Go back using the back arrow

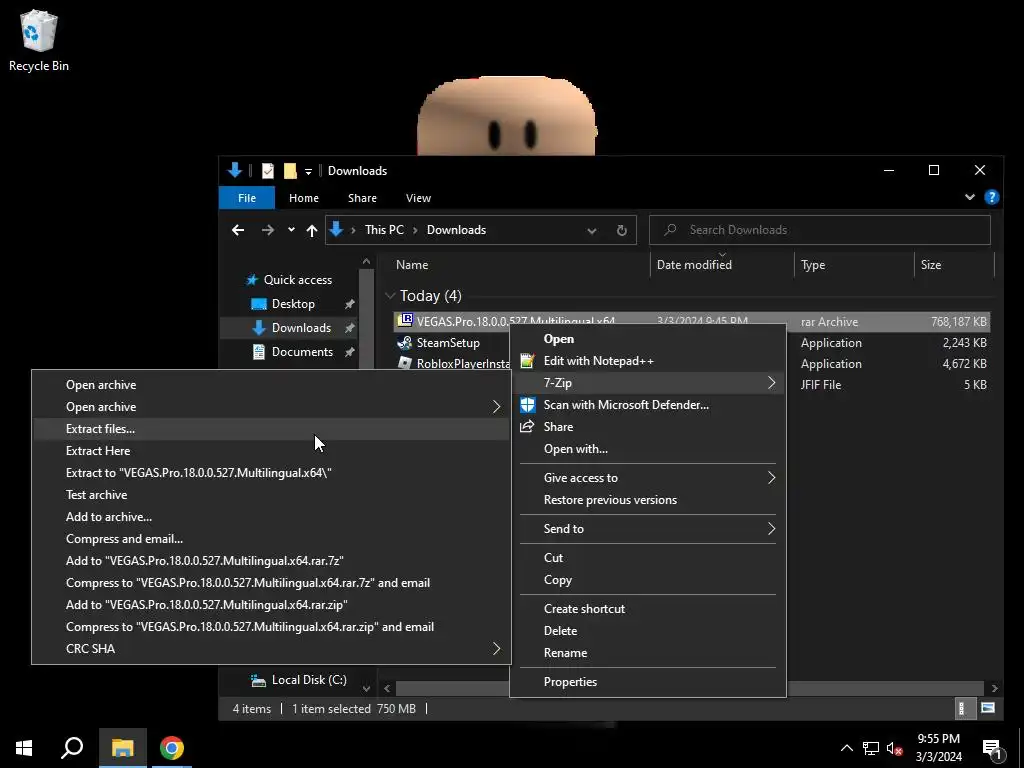click(x=238, y=230)
